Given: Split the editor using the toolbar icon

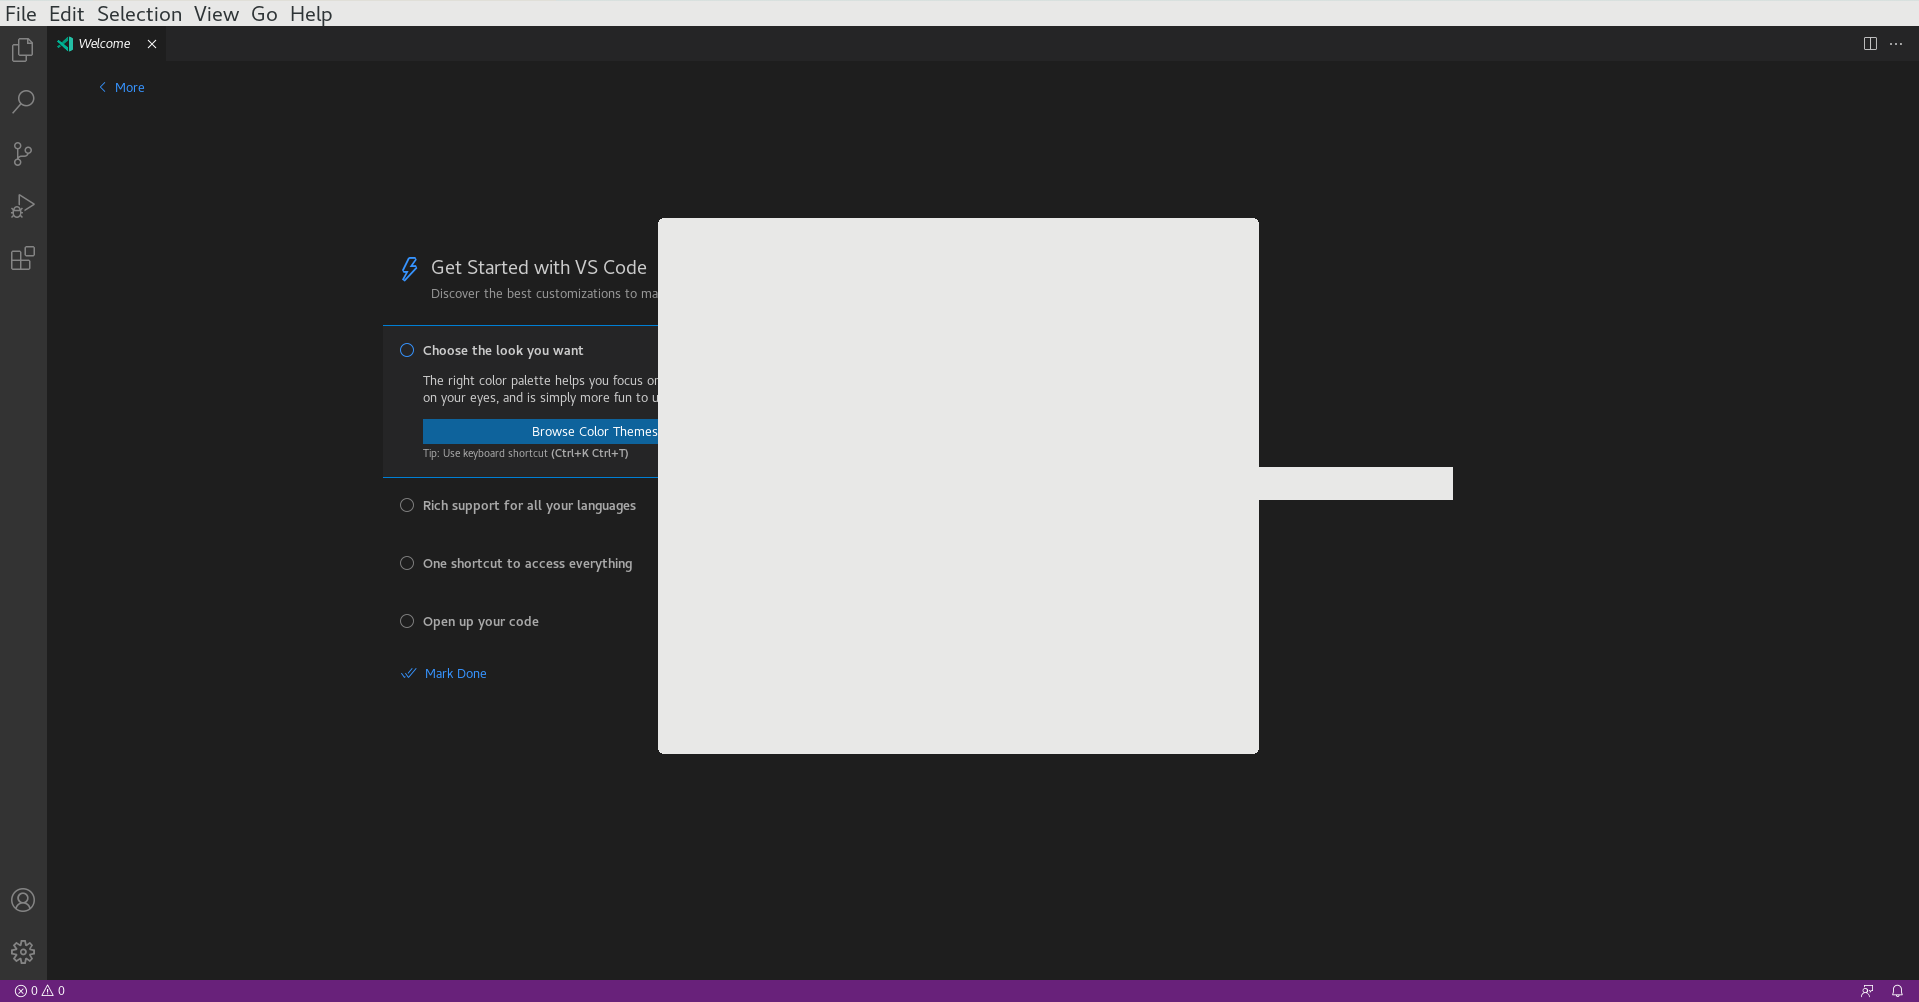Looking at the screenshot, I should pyautogui.click(x=1870, y=43).
